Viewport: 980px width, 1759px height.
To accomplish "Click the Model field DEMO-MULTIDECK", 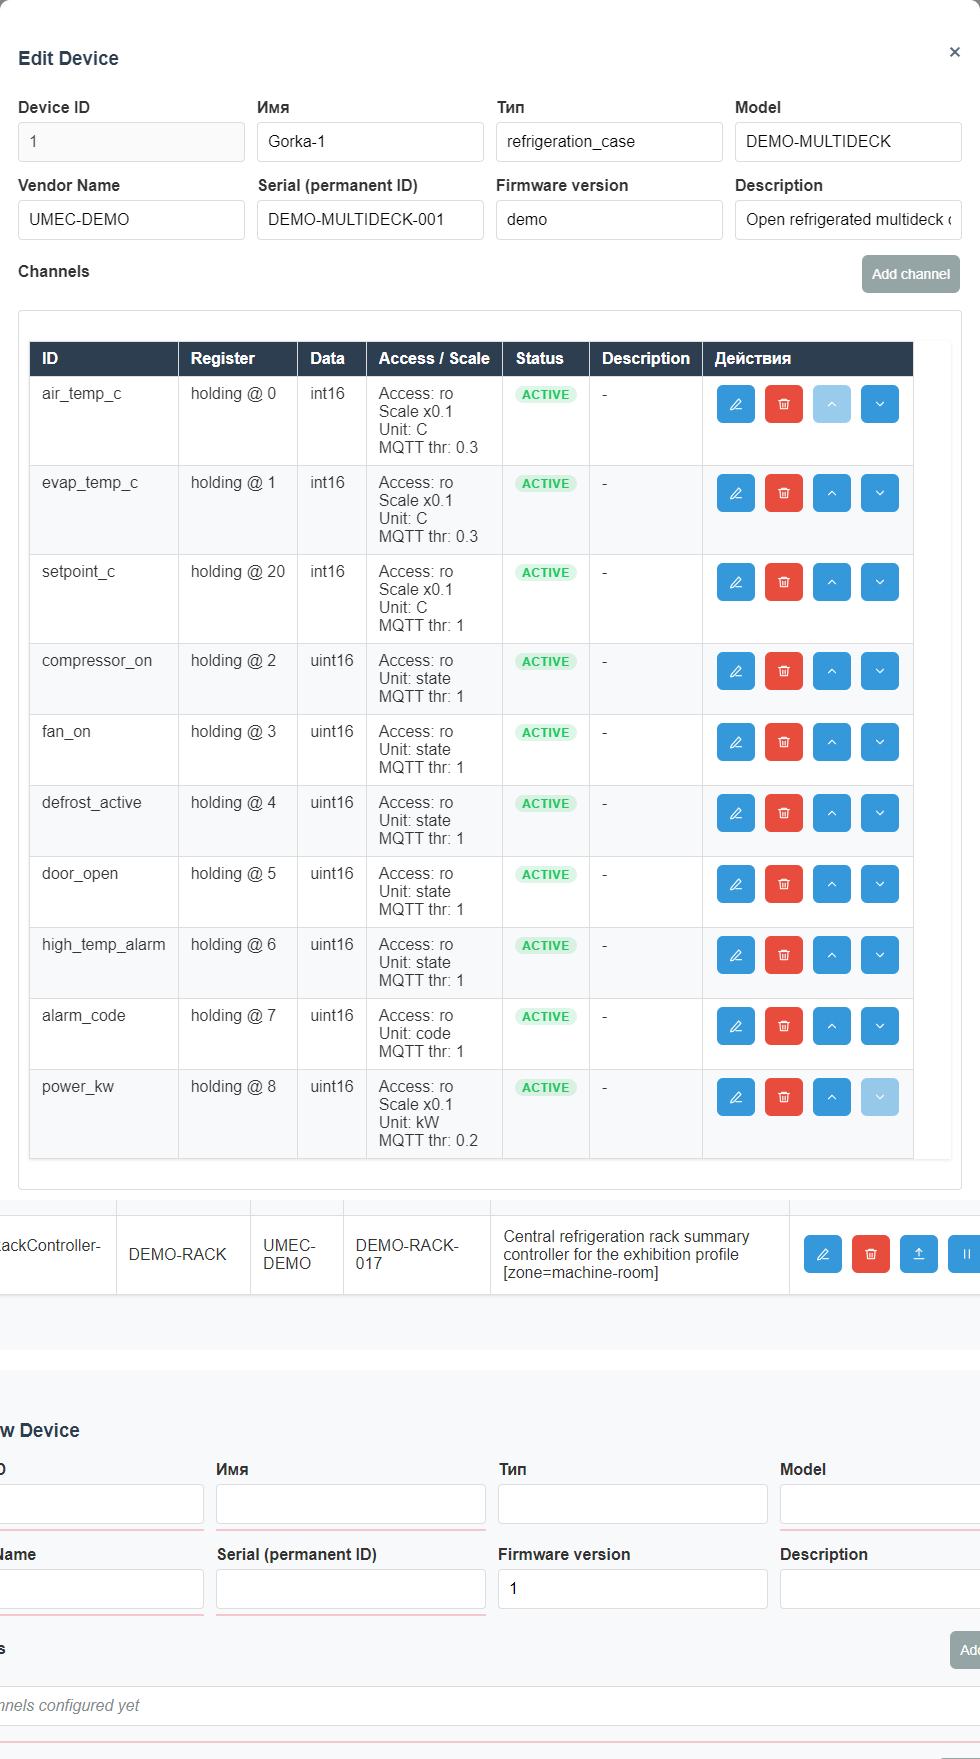I will [847, 142].
